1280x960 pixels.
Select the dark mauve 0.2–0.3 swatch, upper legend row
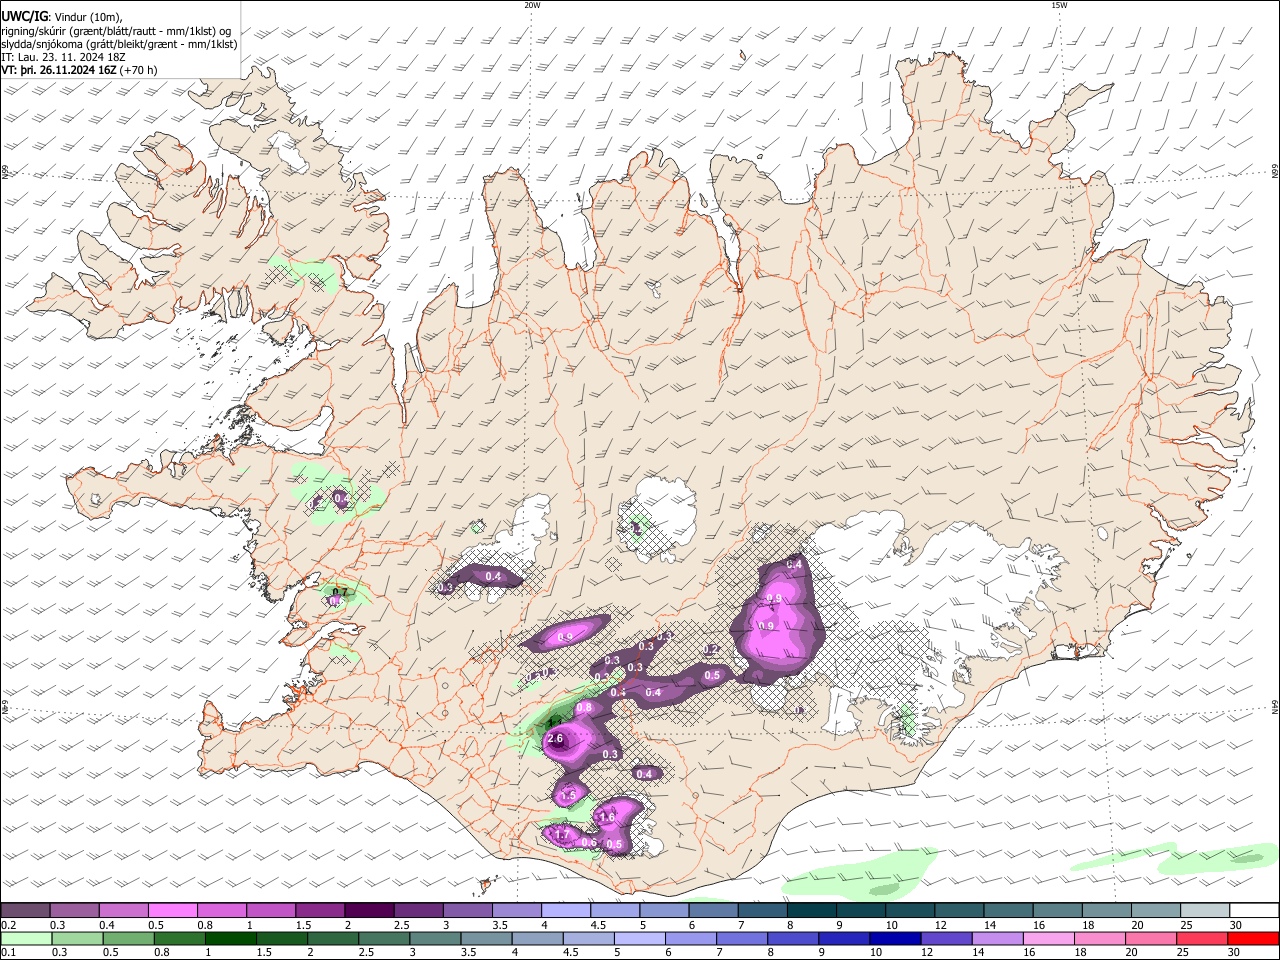25,910
